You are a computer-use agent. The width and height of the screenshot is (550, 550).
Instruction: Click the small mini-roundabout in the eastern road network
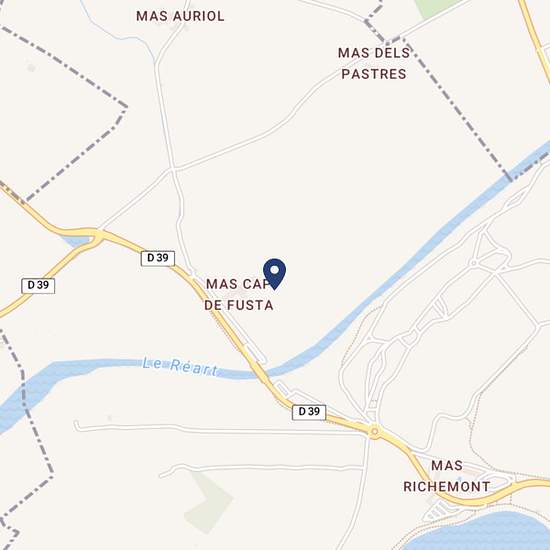click(474, 263)
